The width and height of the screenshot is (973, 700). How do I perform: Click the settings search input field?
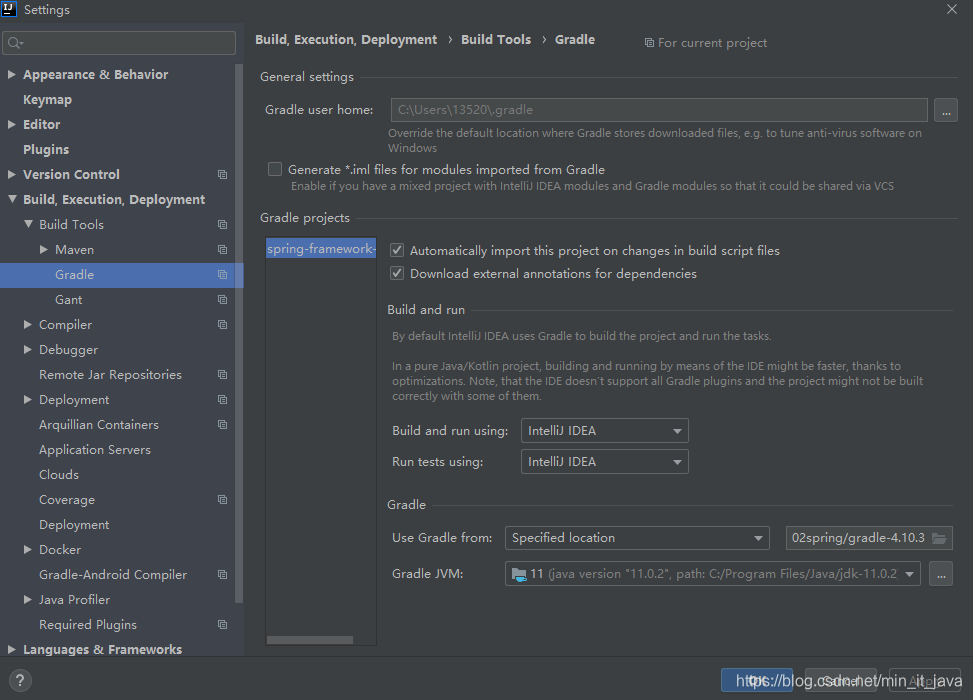coord(119,43)
